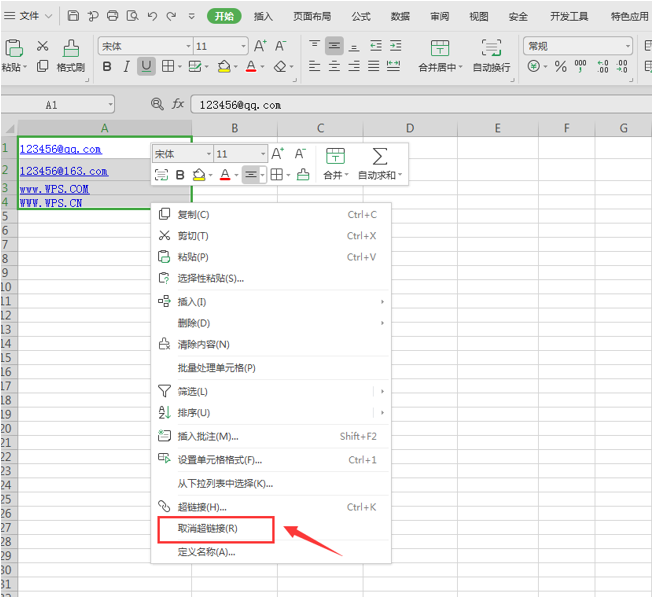Switch to the Page Layout (页面布局) tab

(312, 17)
